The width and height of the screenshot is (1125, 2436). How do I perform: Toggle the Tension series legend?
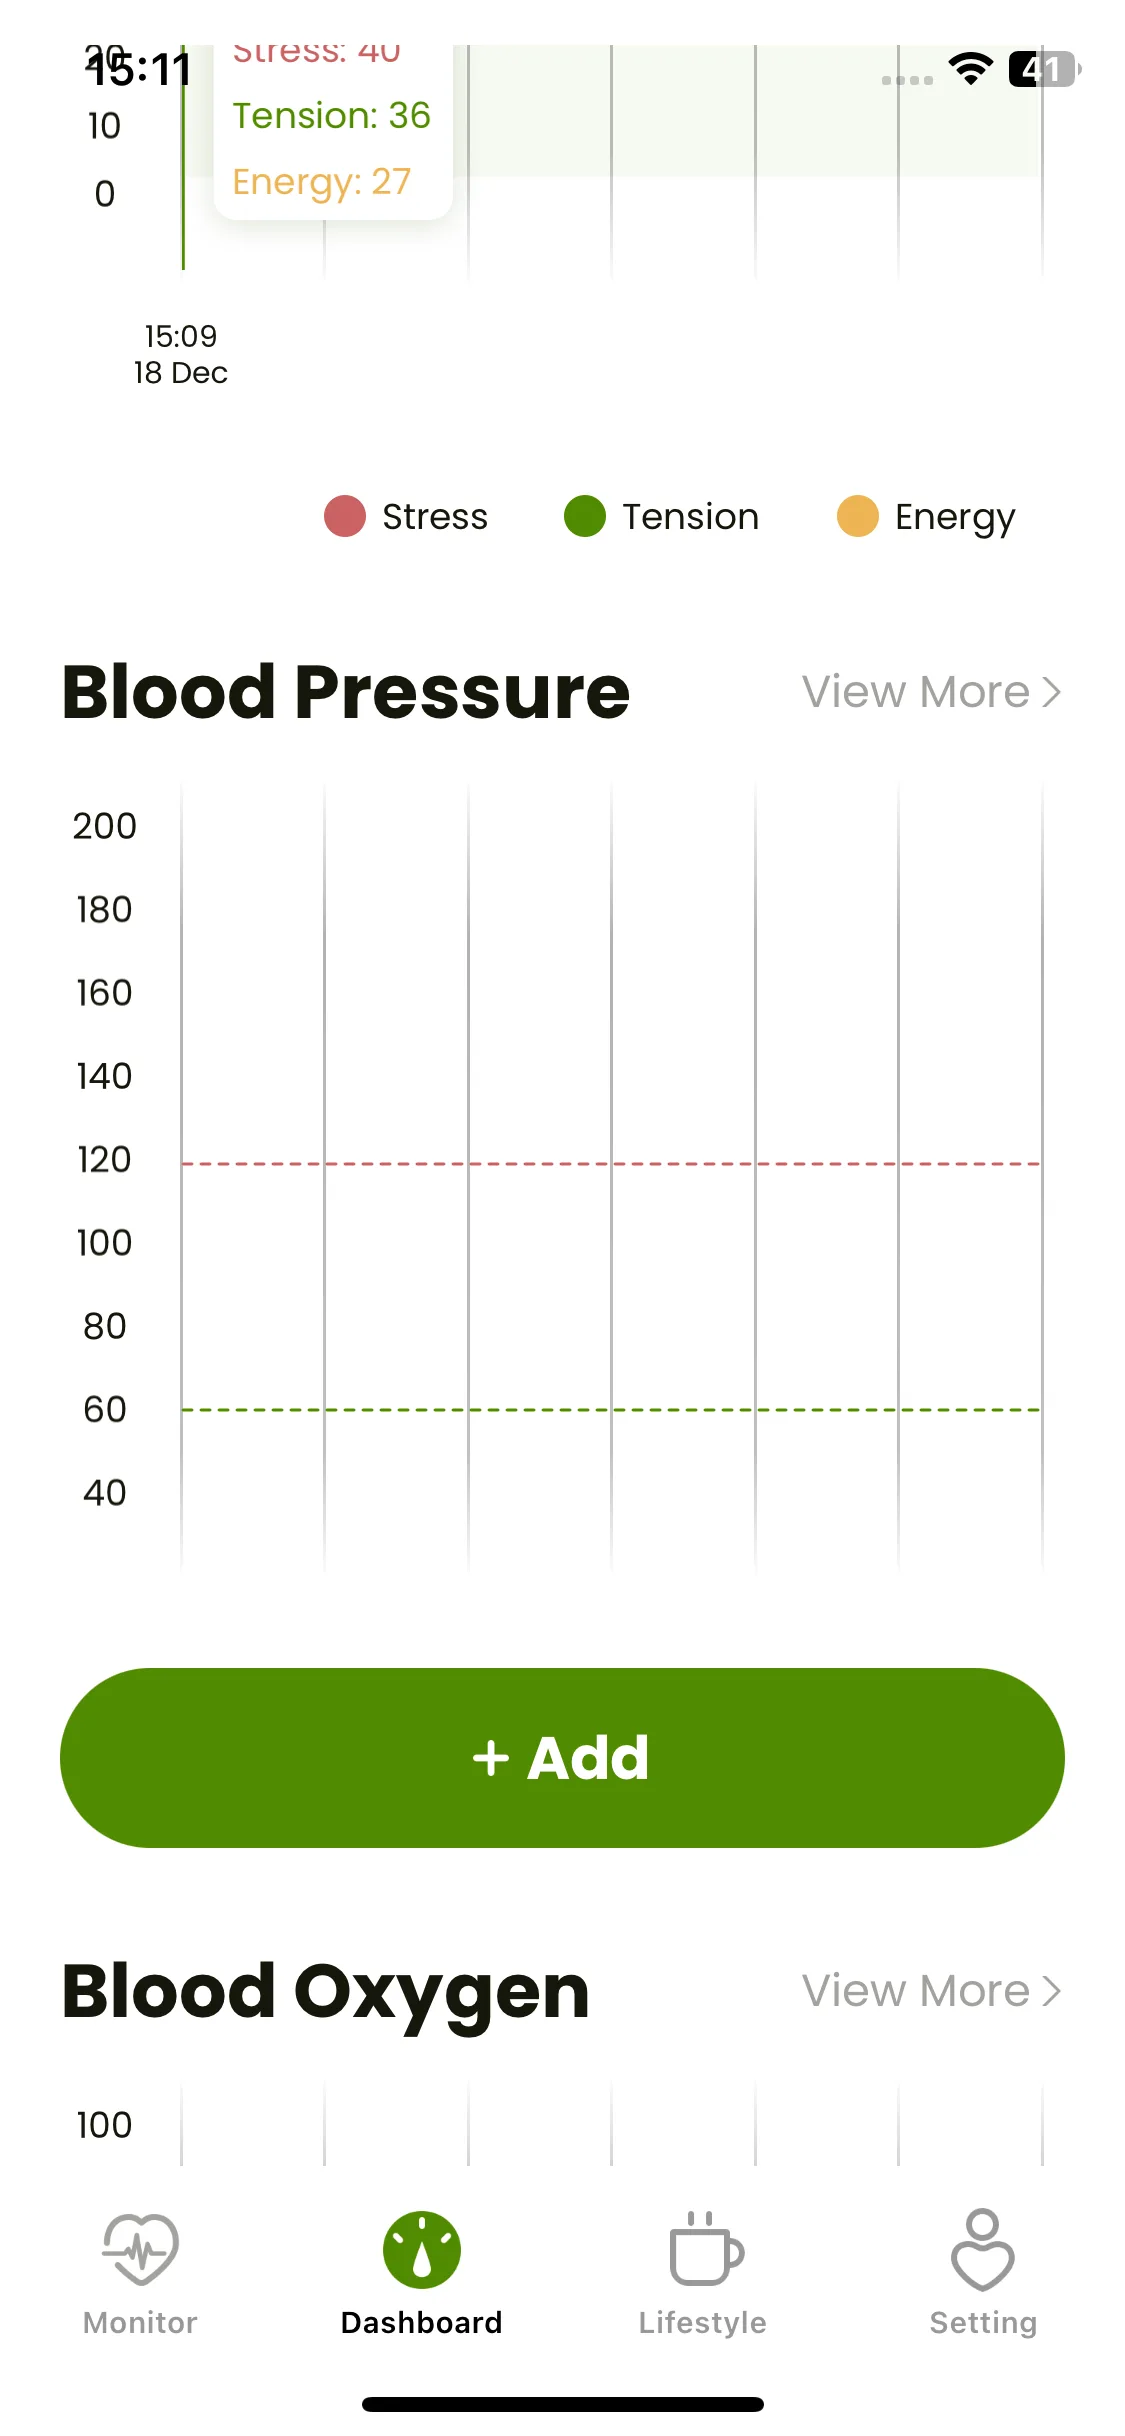(661, 516)
